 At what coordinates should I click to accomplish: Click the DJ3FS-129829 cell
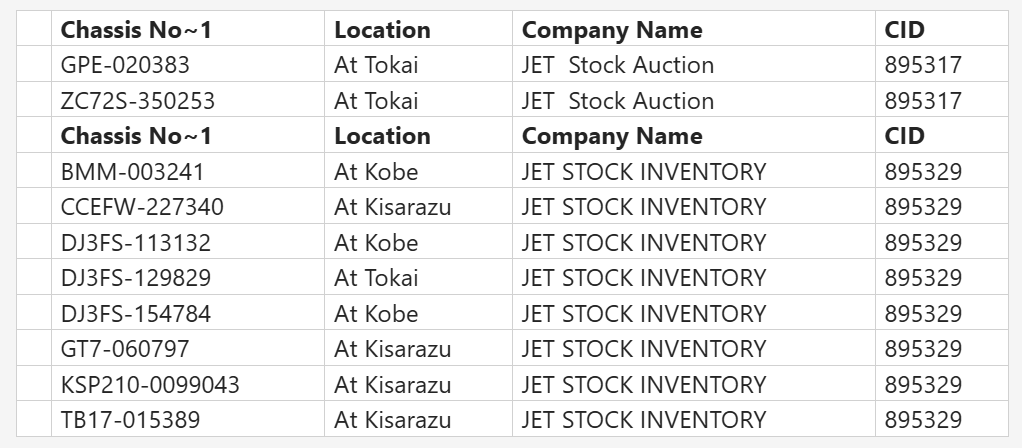pyautogui.click(x=188, y=277)
